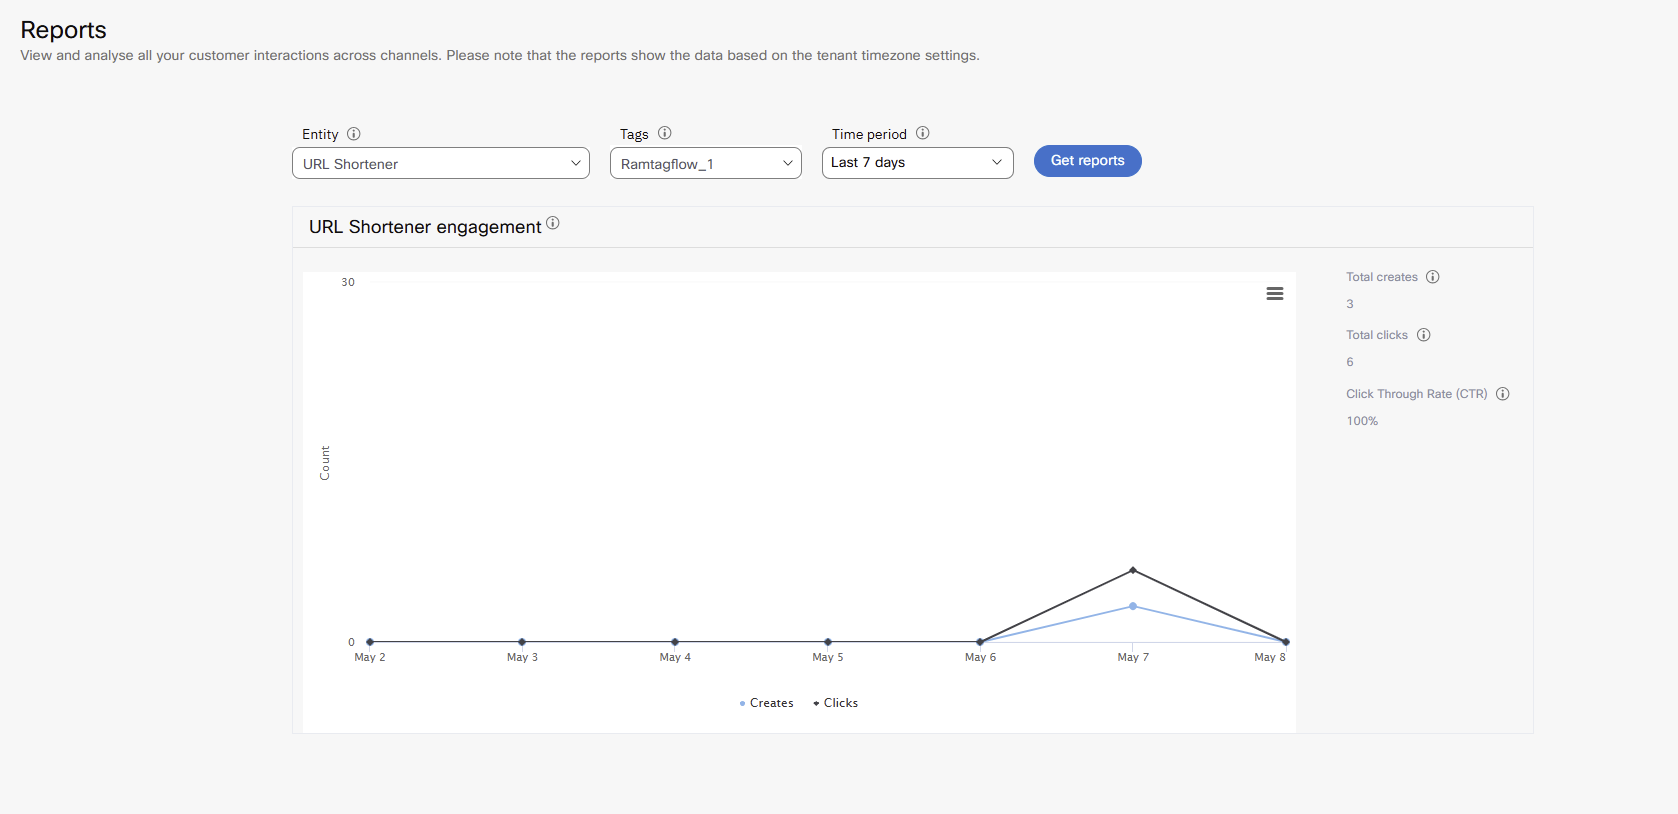
Task: Click the May 7 Creates data point
Action: click(1133, 606)
